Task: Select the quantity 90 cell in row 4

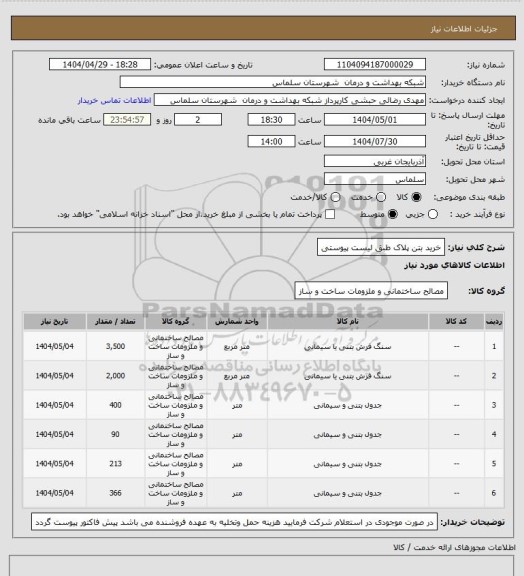Action: [115, 435]
